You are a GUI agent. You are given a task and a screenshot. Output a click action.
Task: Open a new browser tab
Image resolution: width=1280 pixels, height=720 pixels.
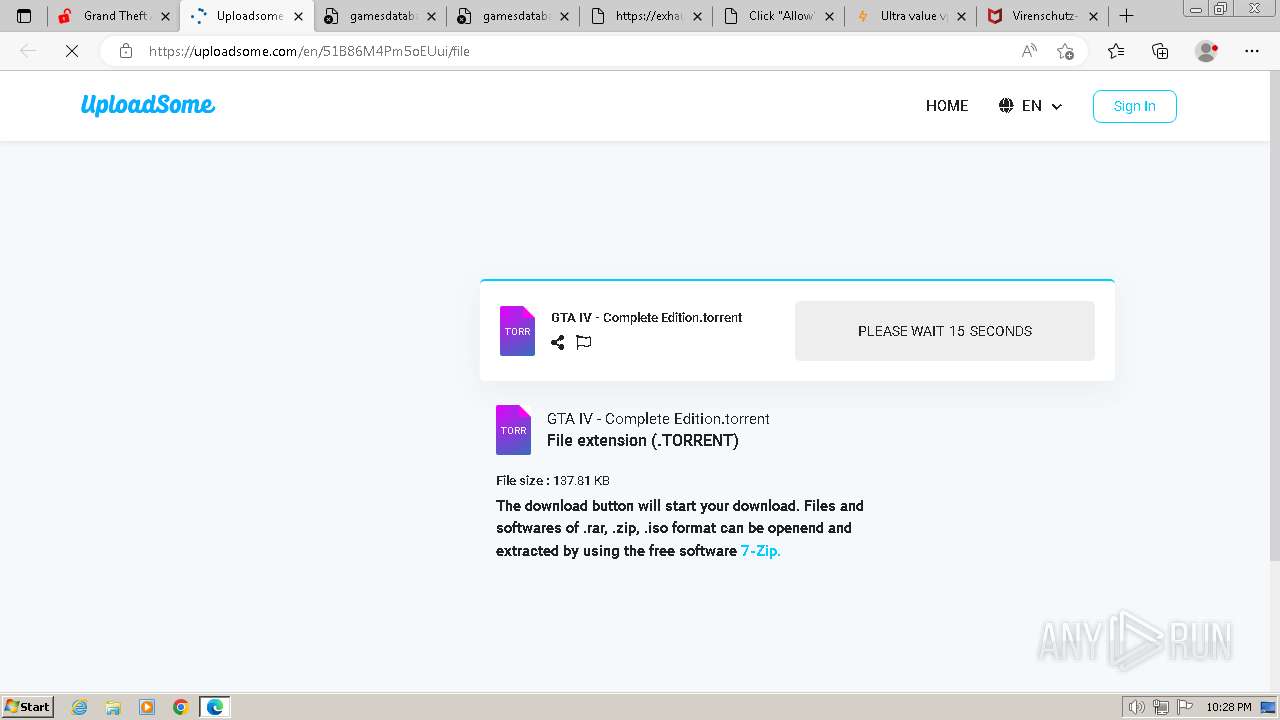point(1126,16)
